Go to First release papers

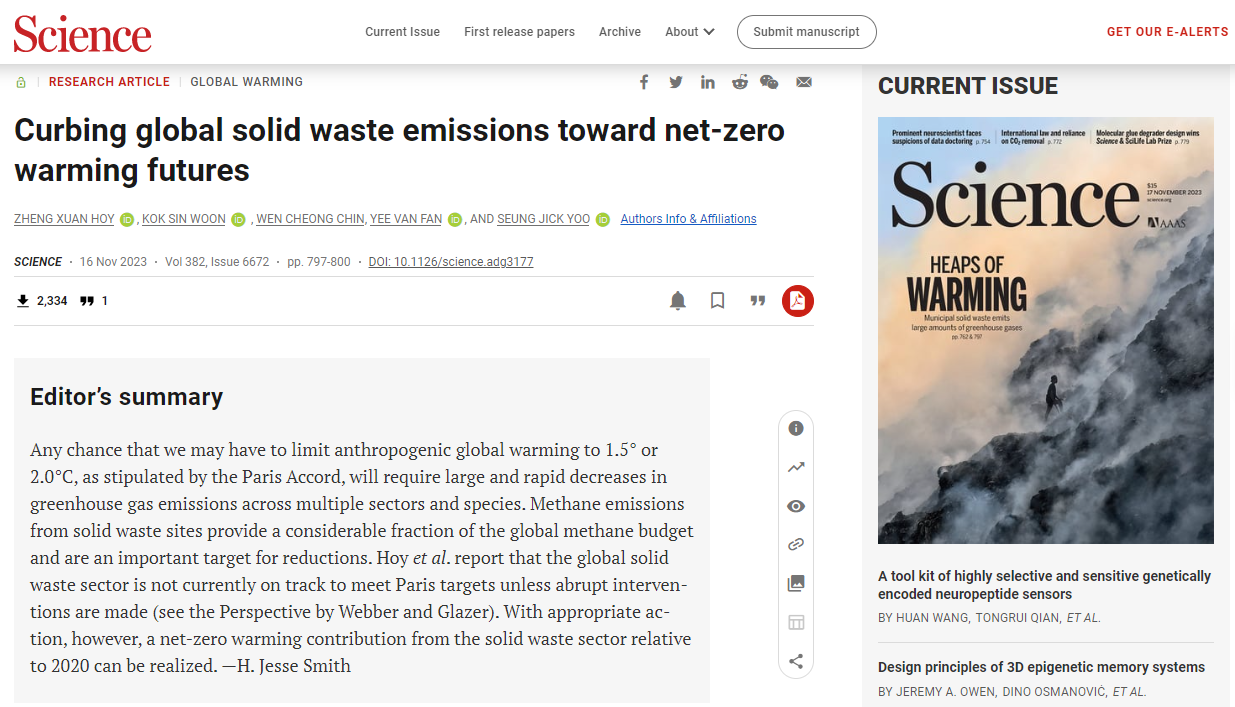(519, 32)
